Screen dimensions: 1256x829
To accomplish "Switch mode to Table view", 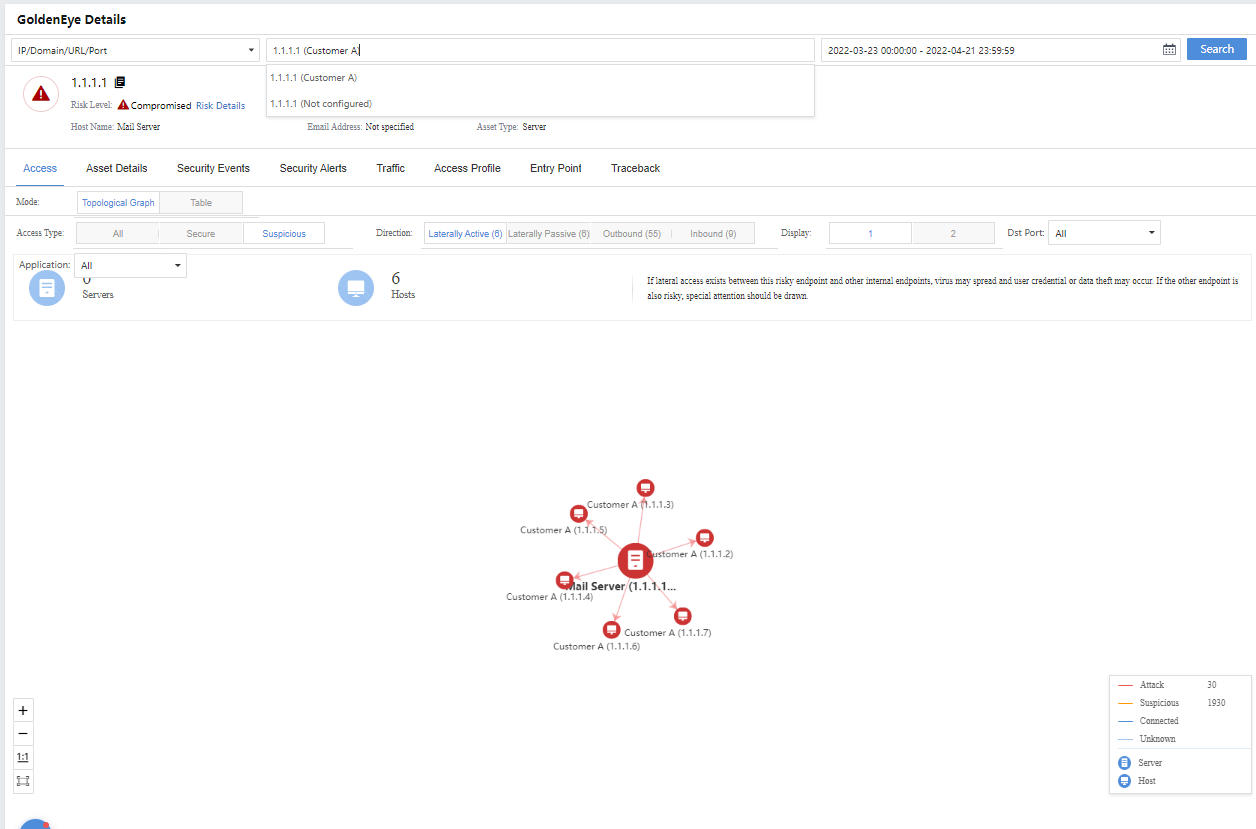I will tap(201, 203).
